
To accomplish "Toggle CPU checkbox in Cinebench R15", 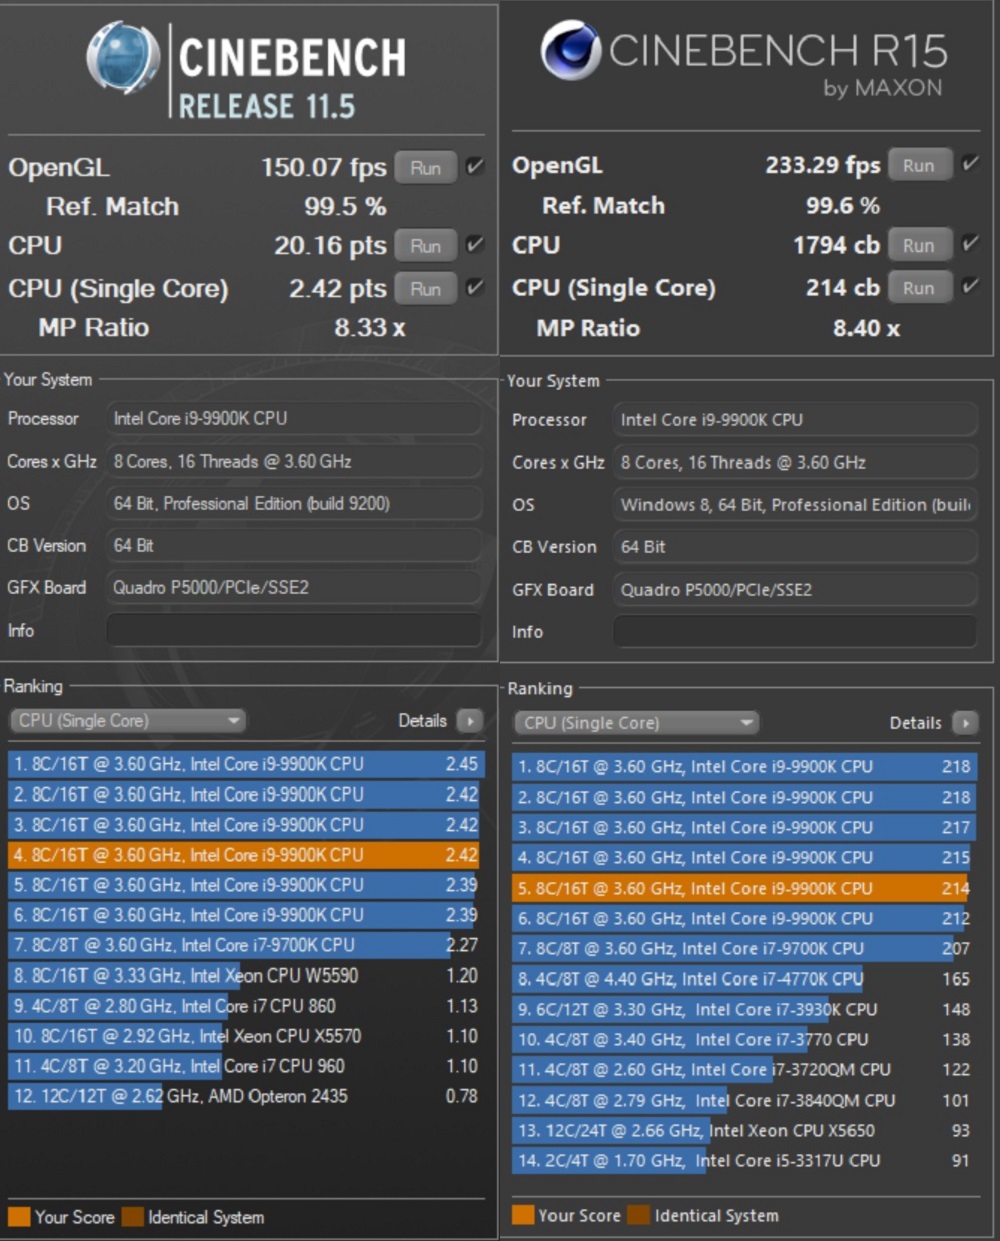I will [970, 244].
